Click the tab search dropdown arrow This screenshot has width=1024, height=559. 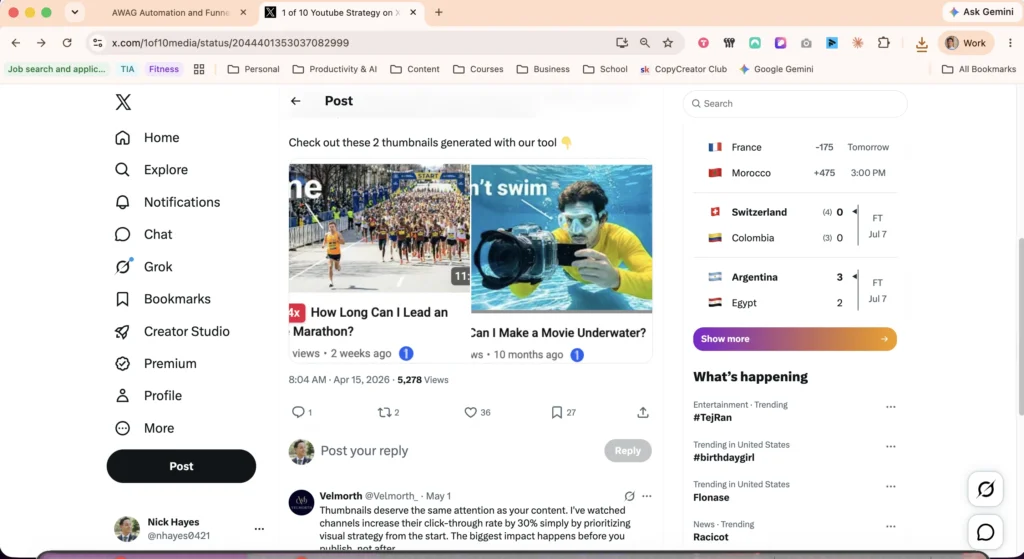74,12
